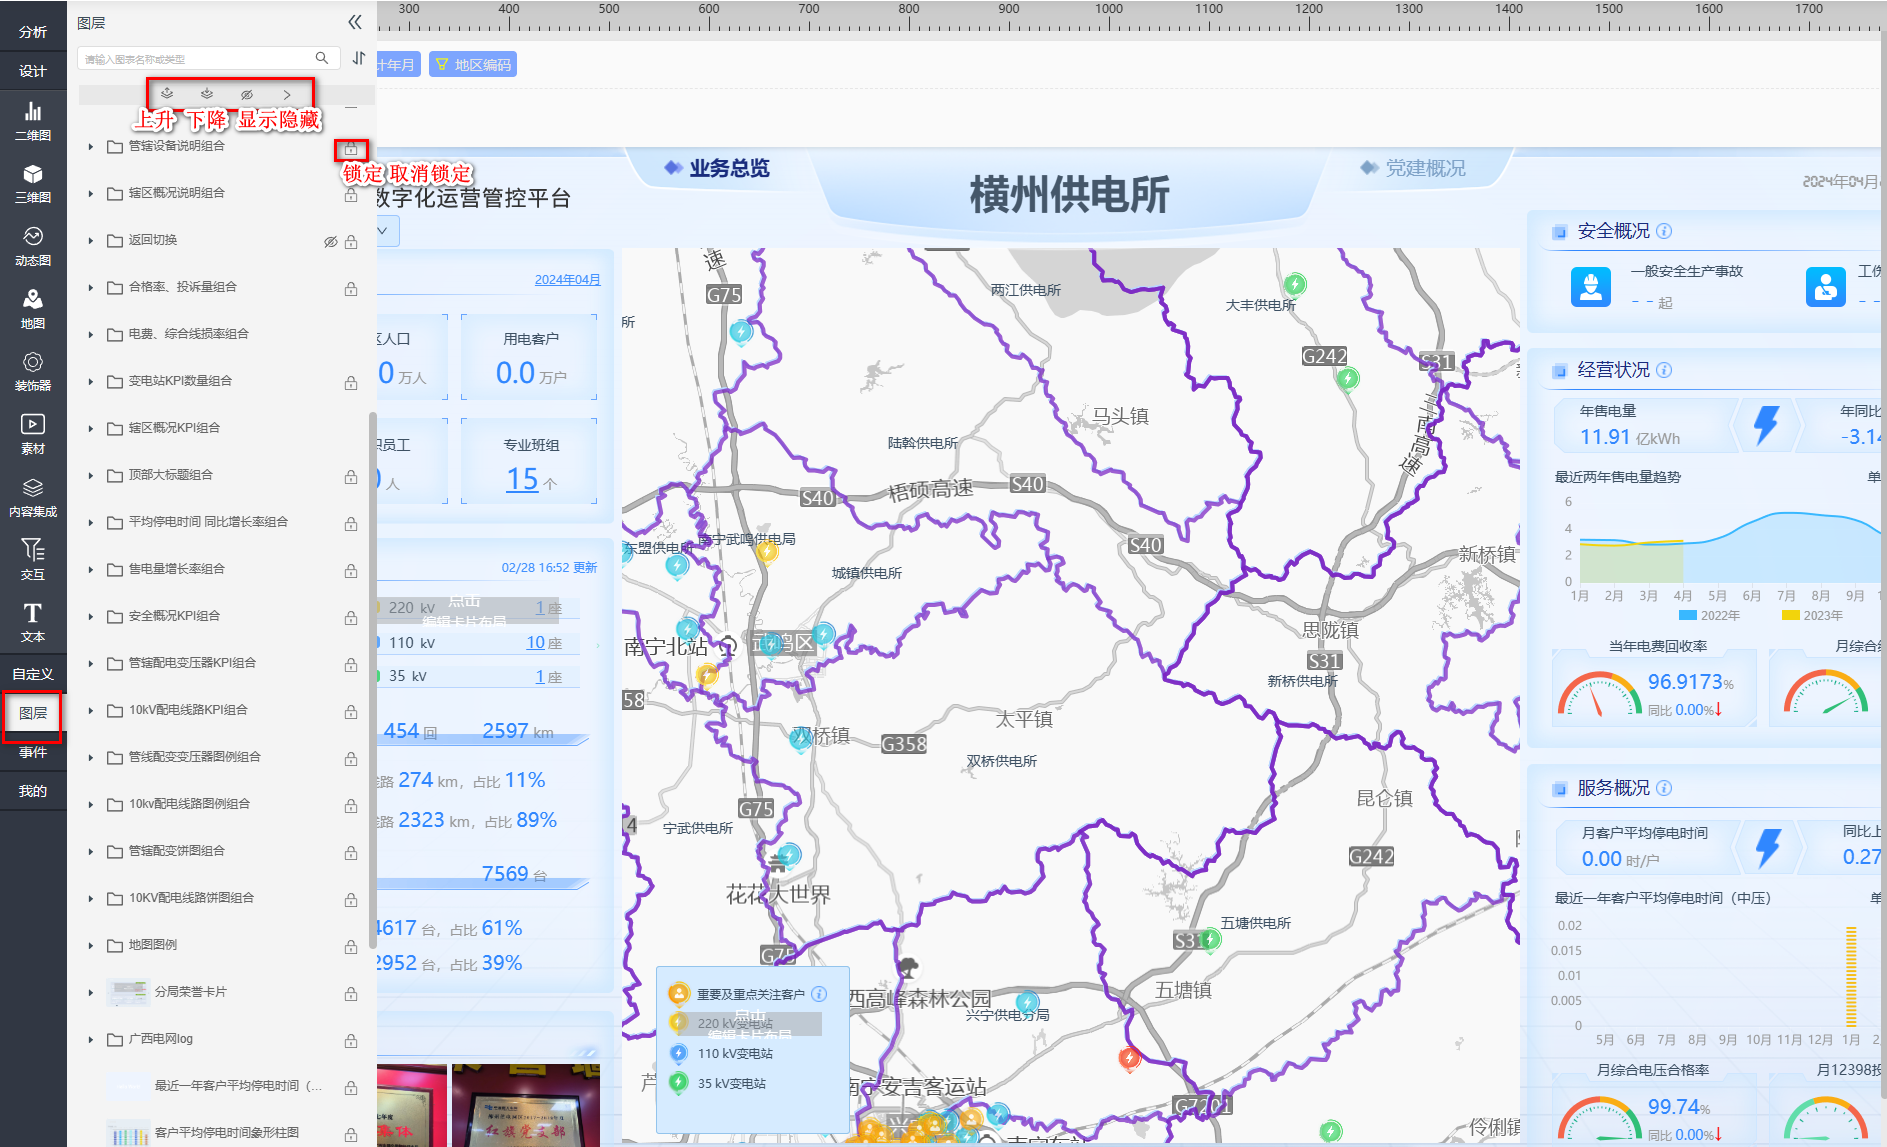Image resolution: width=1887 pixels, height=1147 pixels.
Task: Expand the 分局荣誉卡片 layer
Action: point(90,992)
